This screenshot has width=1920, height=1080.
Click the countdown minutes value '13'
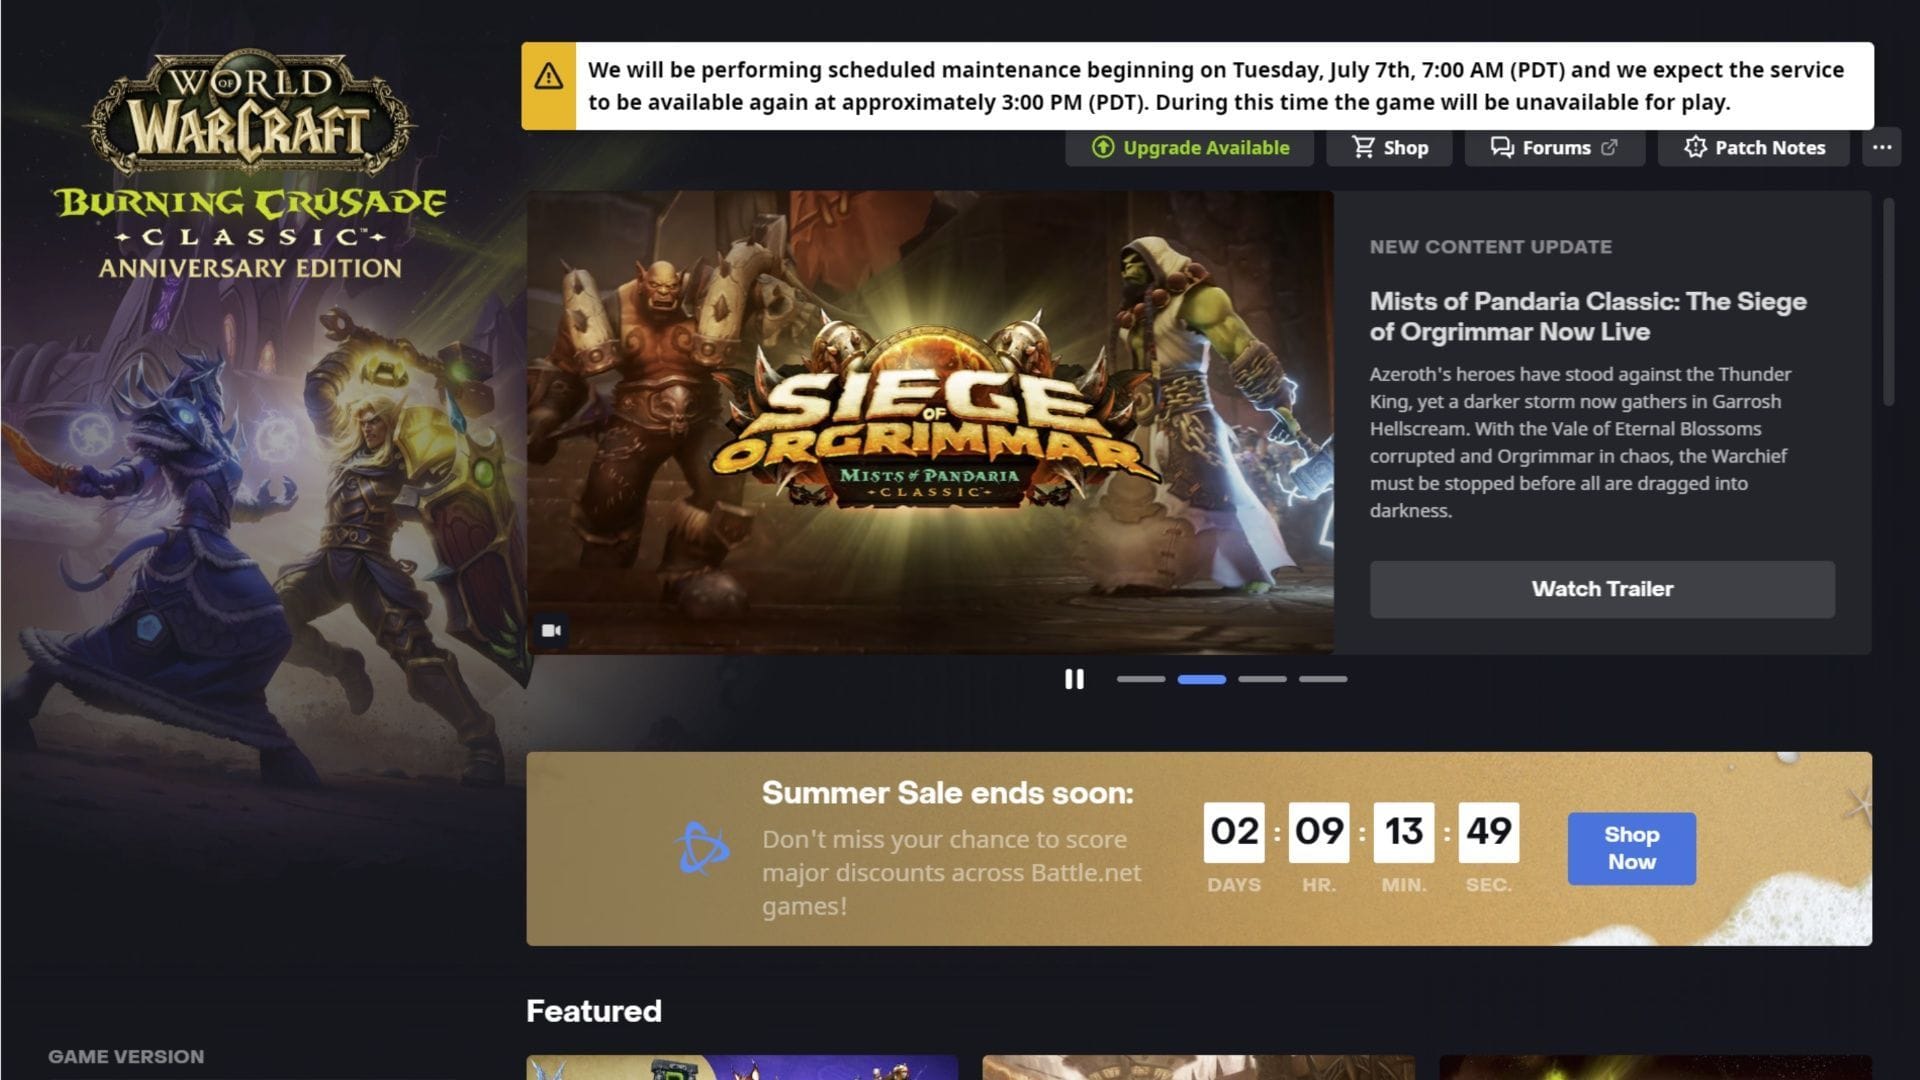point(1404,832)
